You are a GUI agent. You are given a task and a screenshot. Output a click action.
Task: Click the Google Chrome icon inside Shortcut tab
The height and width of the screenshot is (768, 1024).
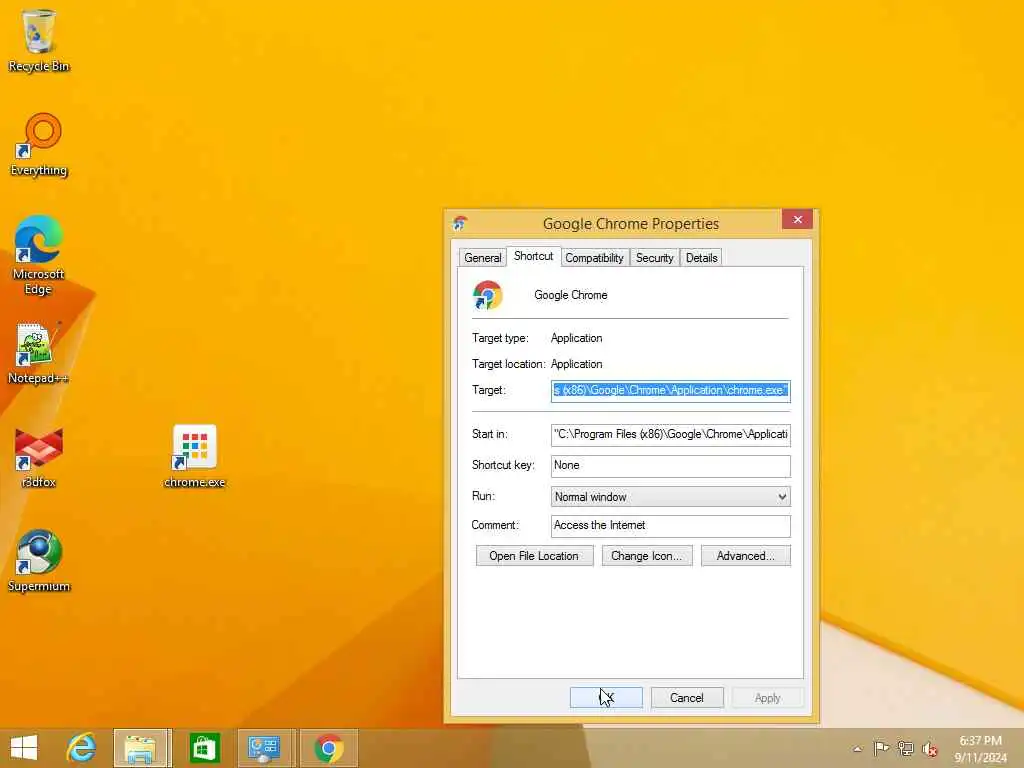click(487, 295)
